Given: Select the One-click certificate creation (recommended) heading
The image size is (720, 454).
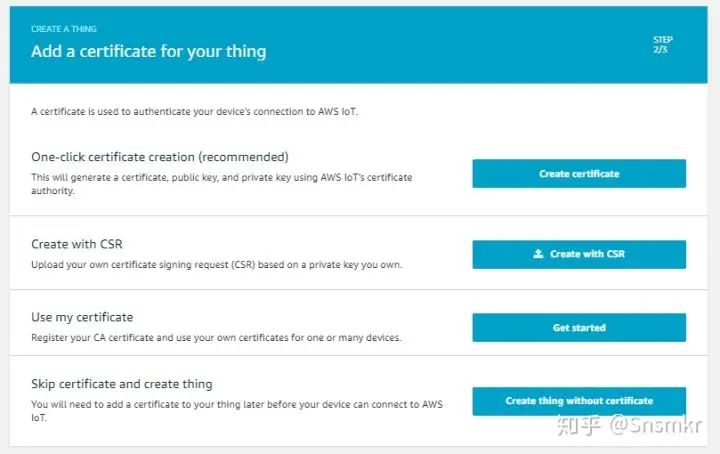Looking at the screenshot, I should click(x=160, y=157).
